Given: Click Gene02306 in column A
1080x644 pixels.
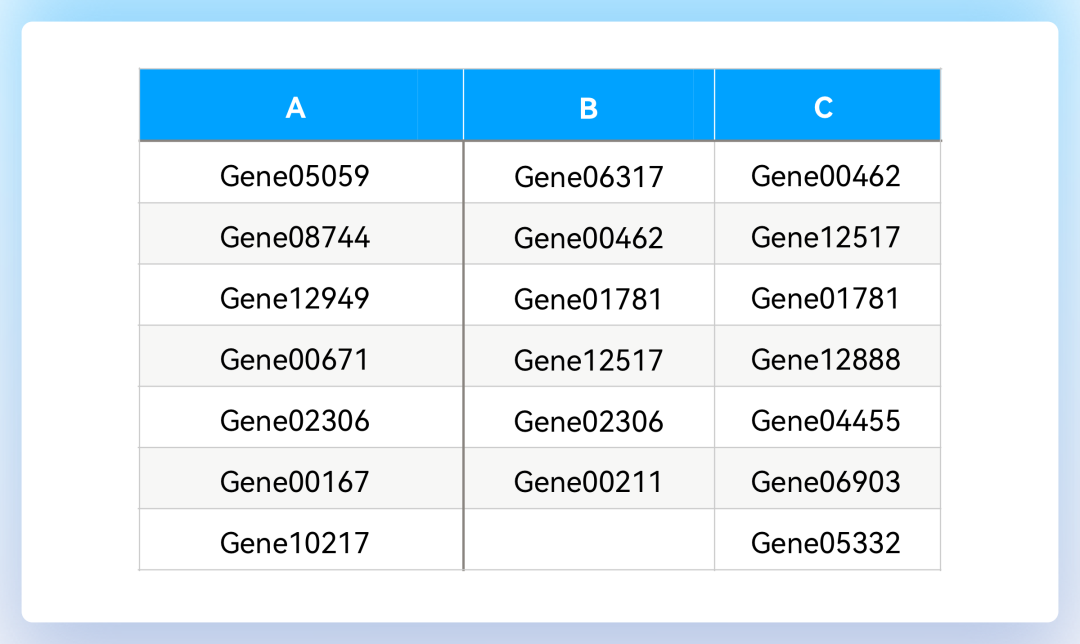Looking at the screenshot, I should click(x=302, y=417).
